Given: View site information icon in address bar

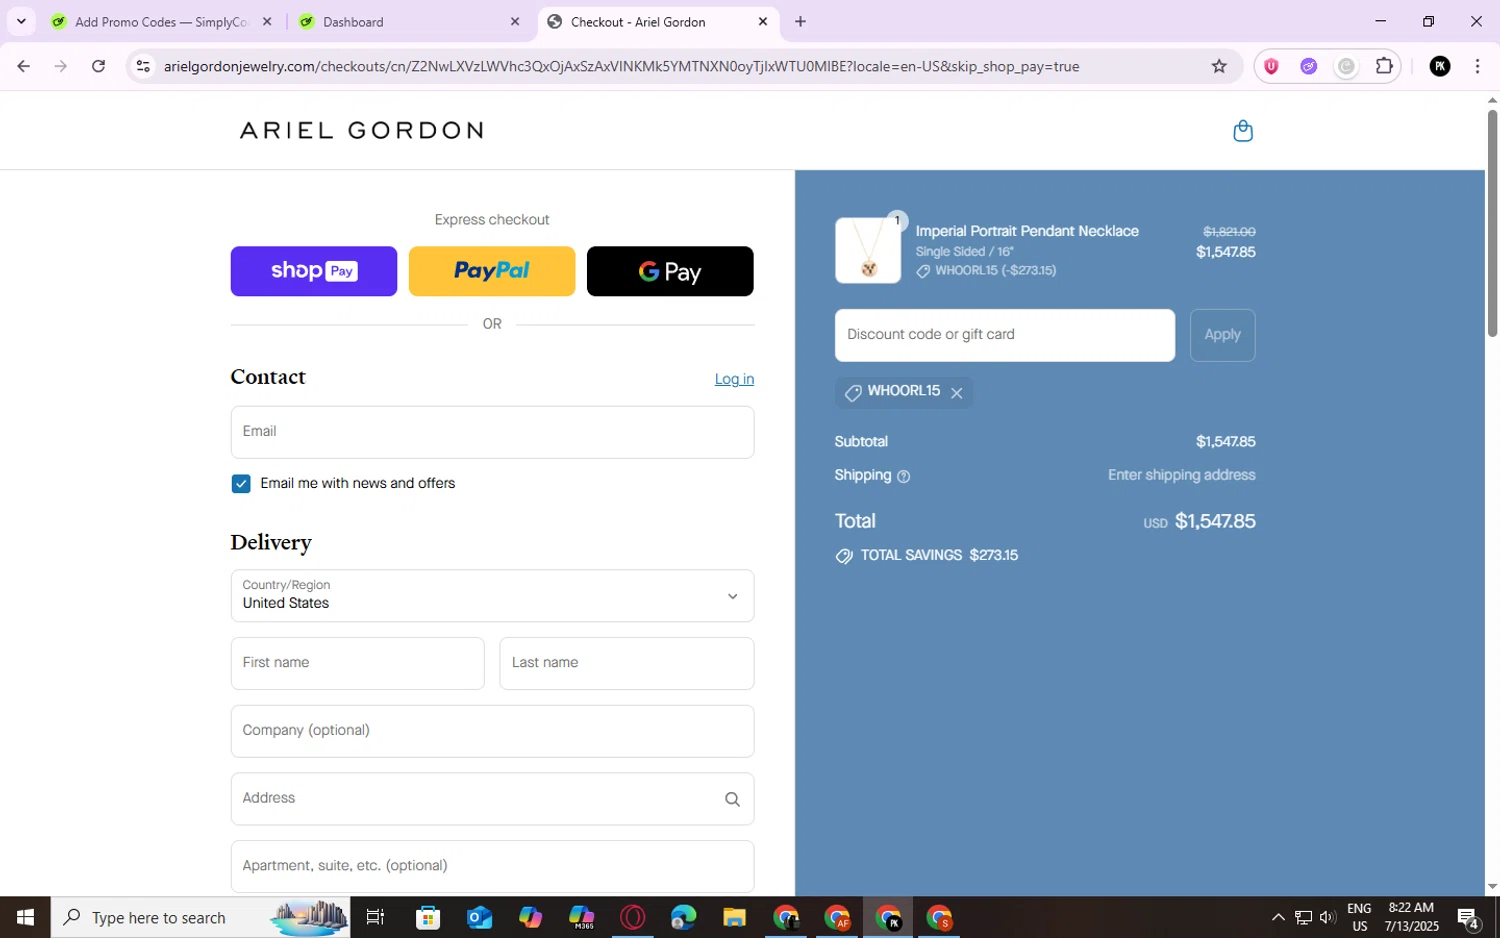Looking at the screenshot, I should (x=143, y=66).
